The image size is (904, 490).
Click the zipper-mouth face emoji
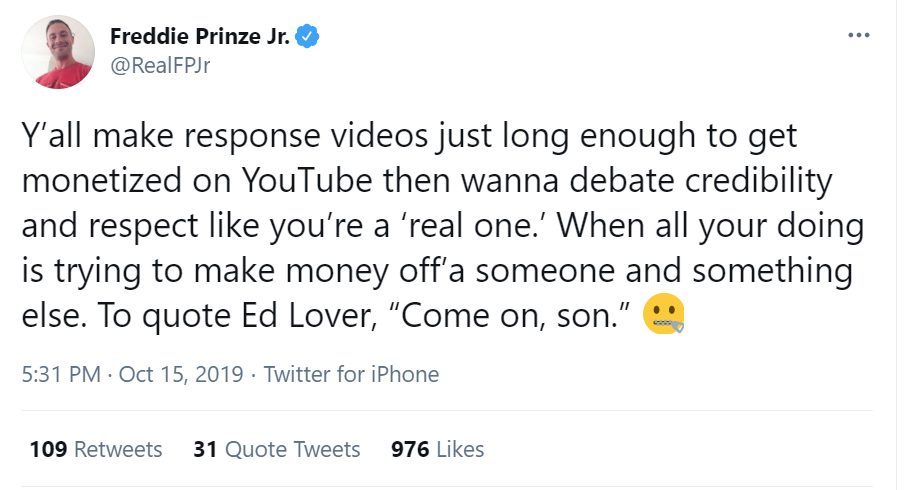click(x=664, y=314)
